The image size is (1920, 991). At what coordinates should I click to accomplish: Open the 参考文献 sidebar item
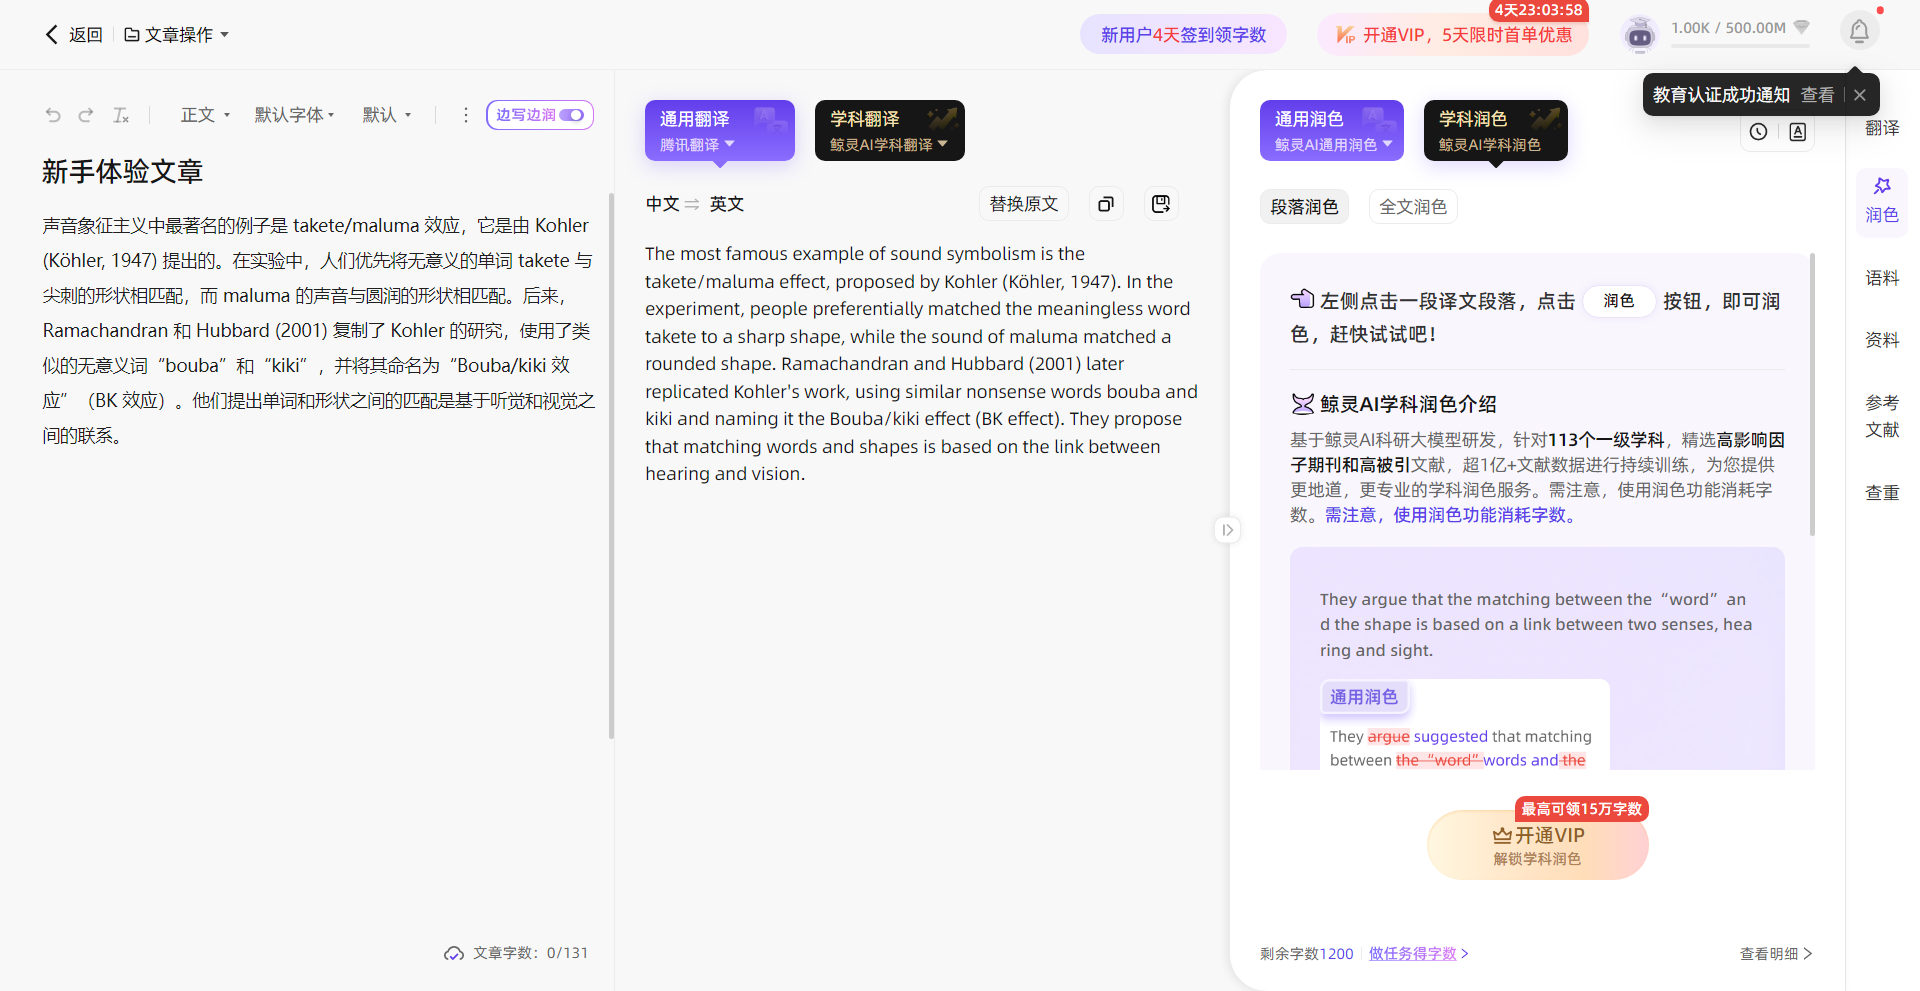click(1882, 416)
